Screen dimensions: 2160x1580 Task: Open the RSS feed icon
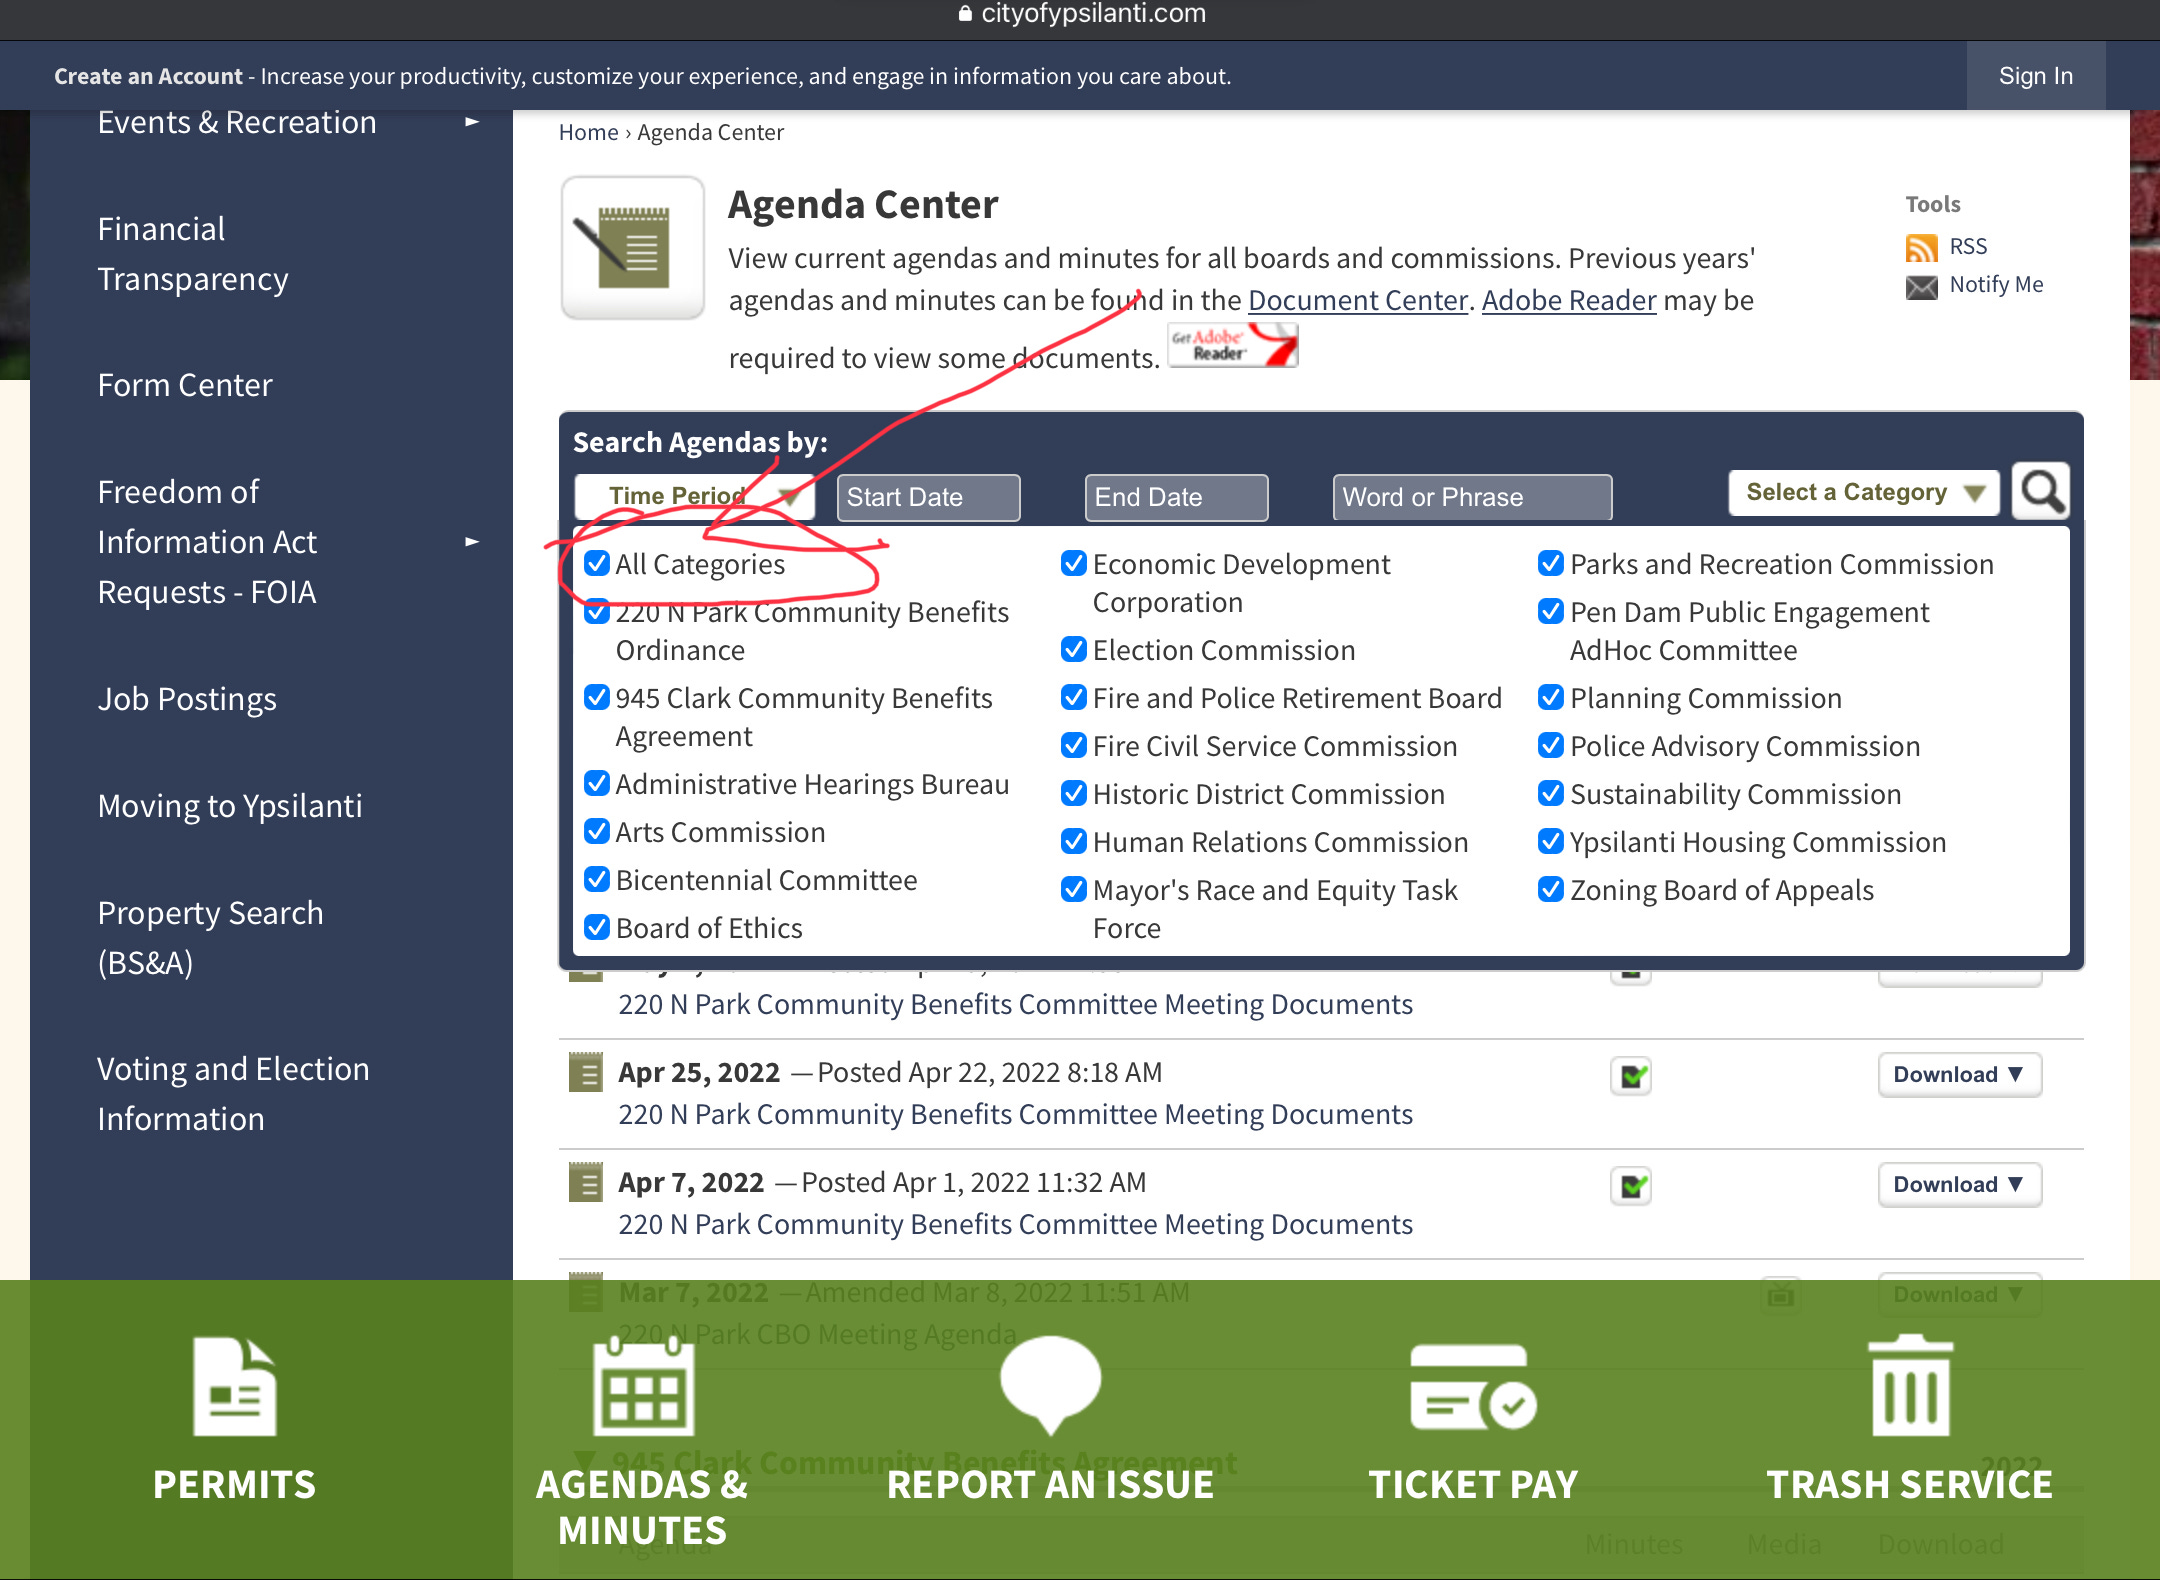pyautogui.click(x=1921, y=247)
